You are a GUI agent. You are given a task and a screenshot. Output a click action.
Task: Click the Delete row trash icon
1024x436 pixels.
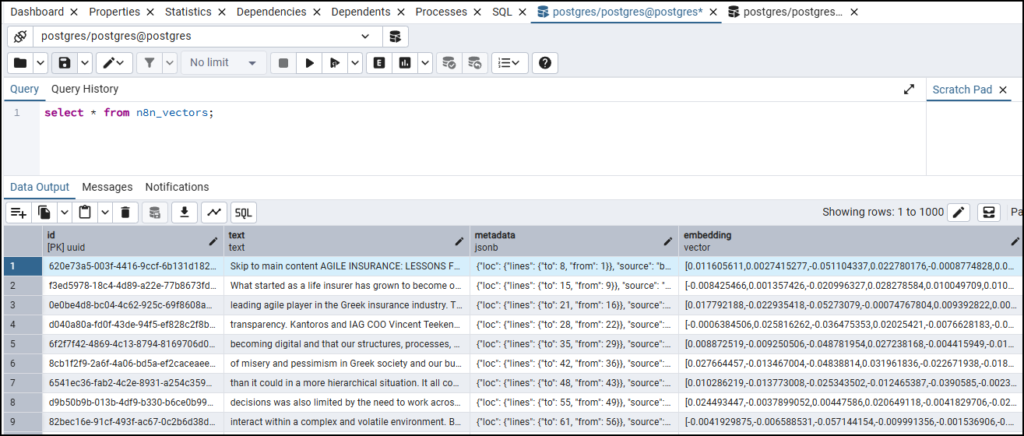point(125,212)
